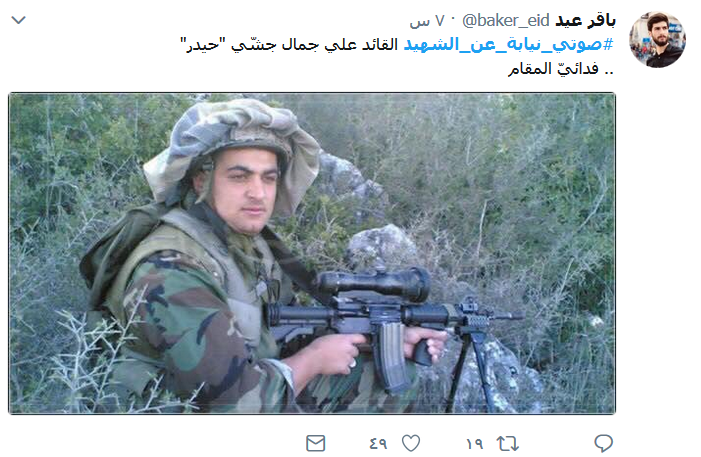Image resolution: width=701 pixels, height=457 pixels.
Task: Click the quoted word "حيدر" in tweet
Action: click(x=203, y=45)
